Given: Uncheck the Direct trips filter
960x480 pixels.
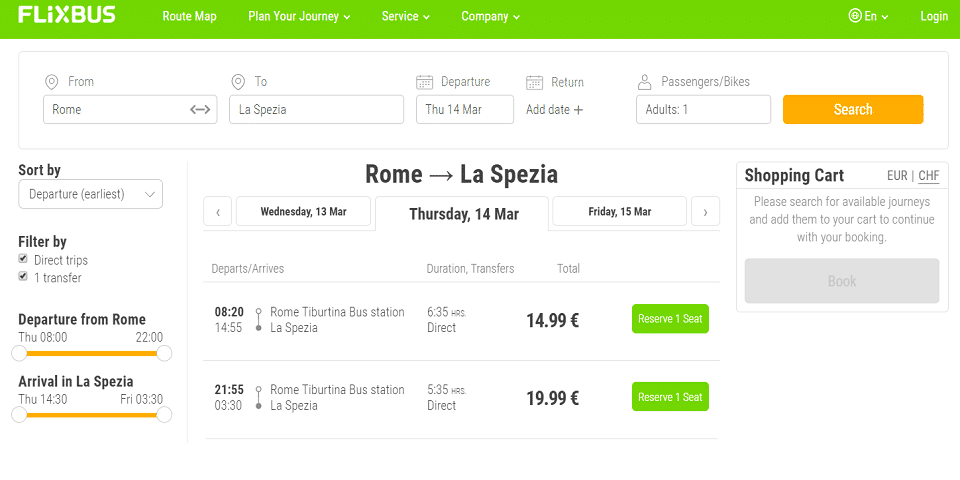Looking at the screenshot, I should coord(23,258).
